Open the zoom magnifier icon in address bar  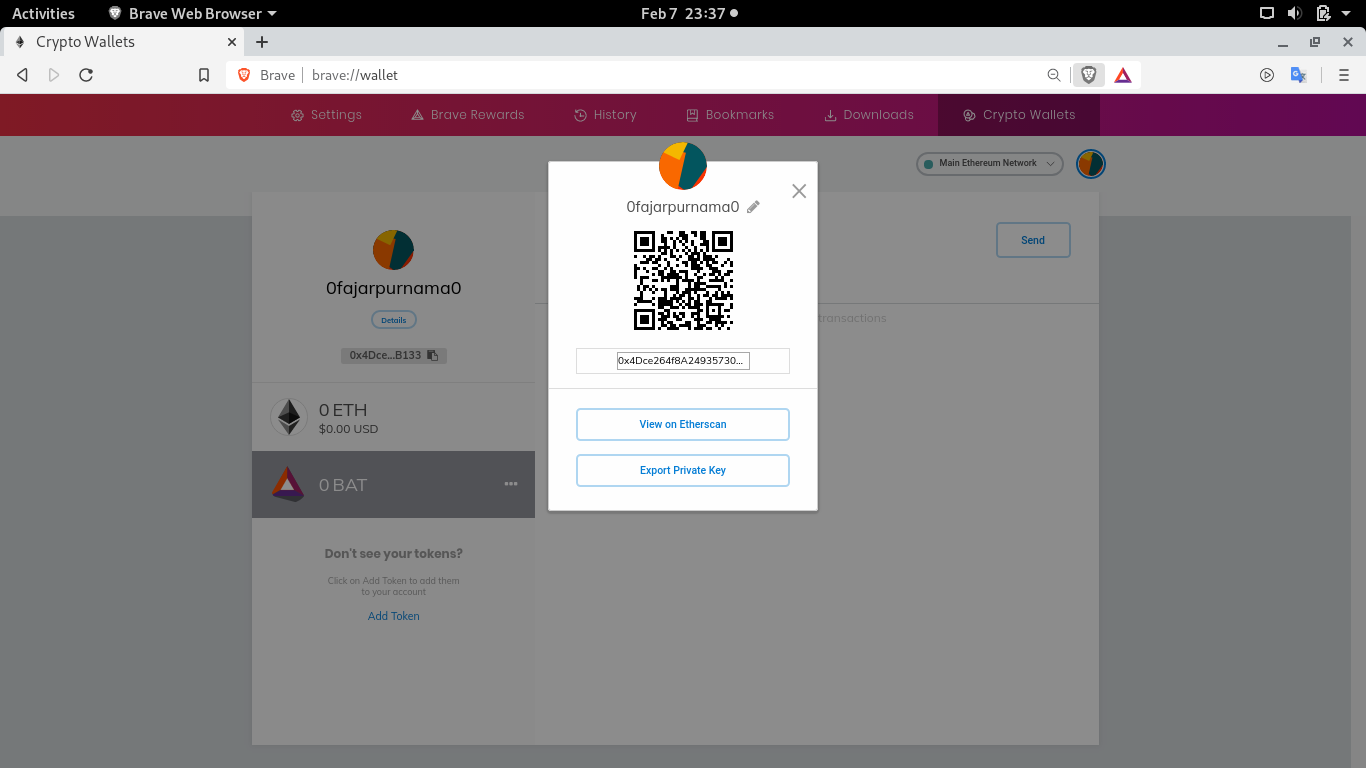(x=1054, y=75)
